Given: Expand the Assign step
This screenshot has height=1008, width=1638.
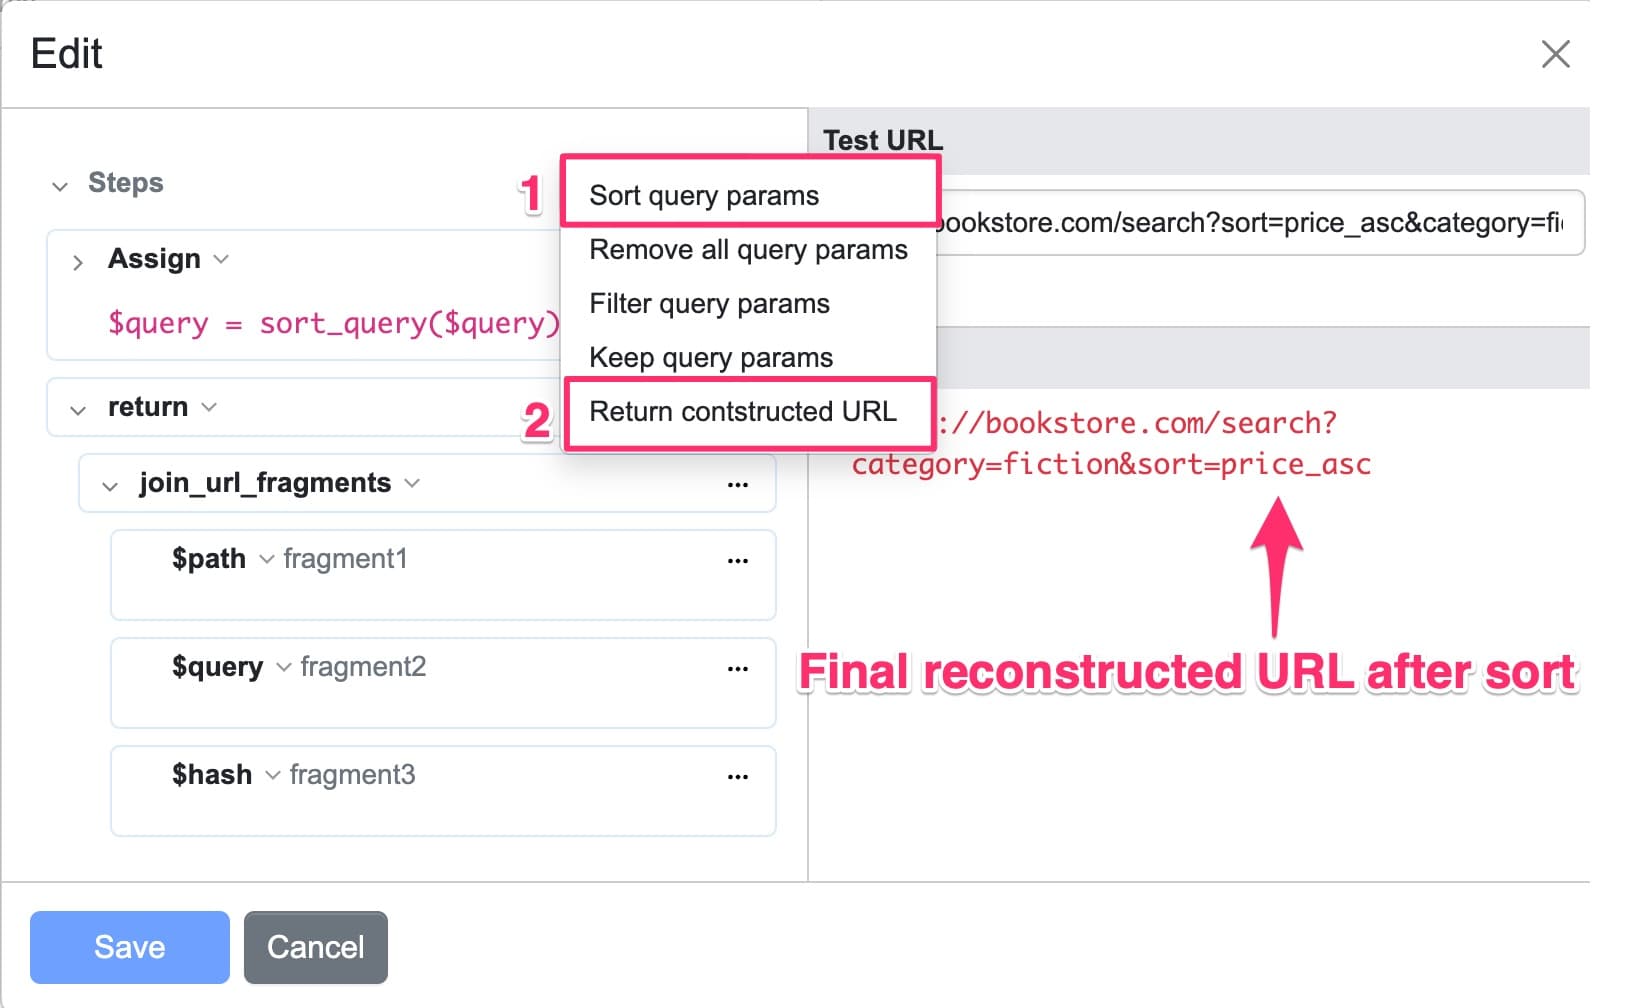Looking at the screenshot, I should (77, 262).
